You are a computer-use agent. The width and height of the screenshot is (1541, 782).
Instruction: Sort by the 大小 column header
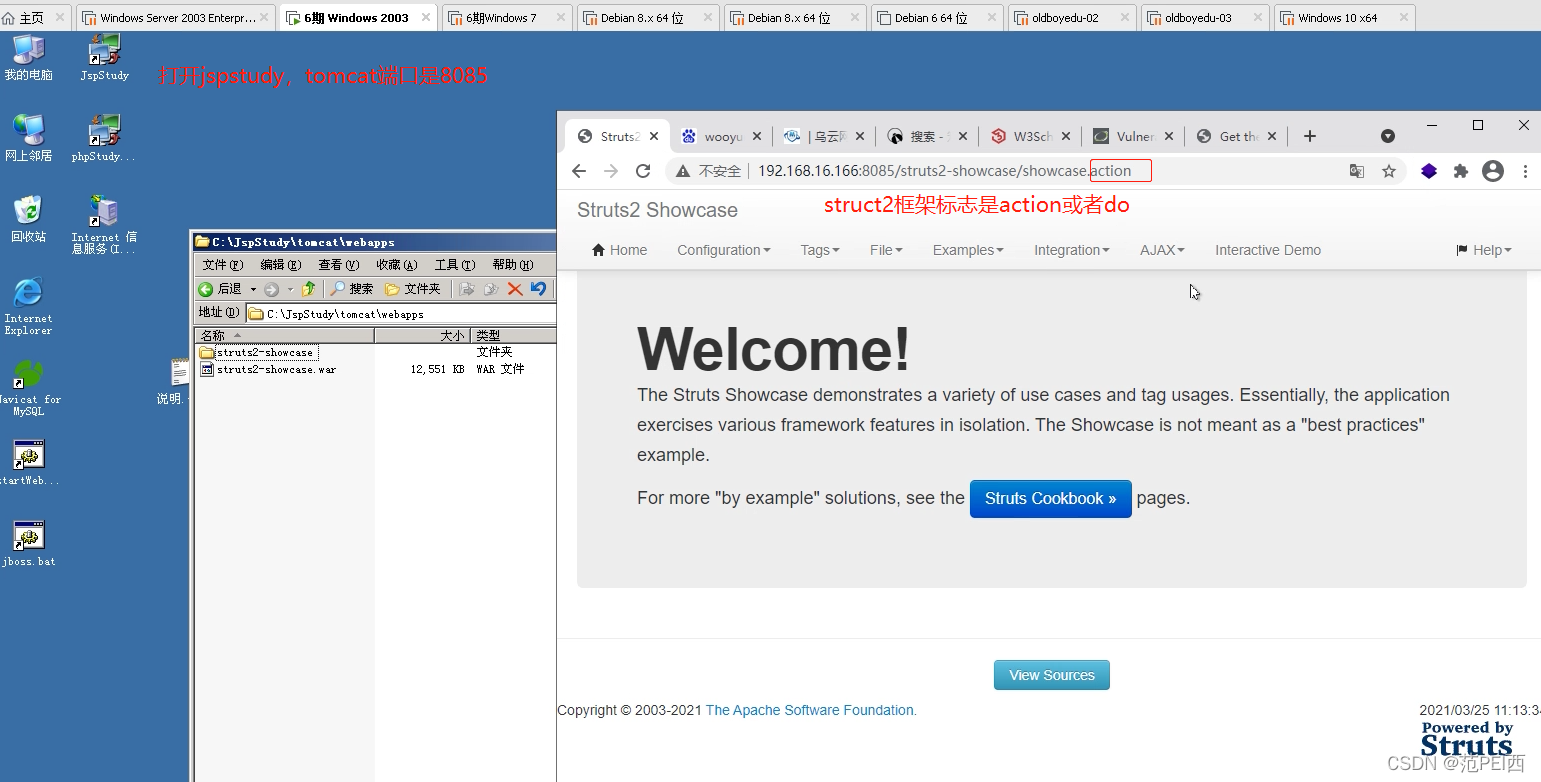point(422,336)
